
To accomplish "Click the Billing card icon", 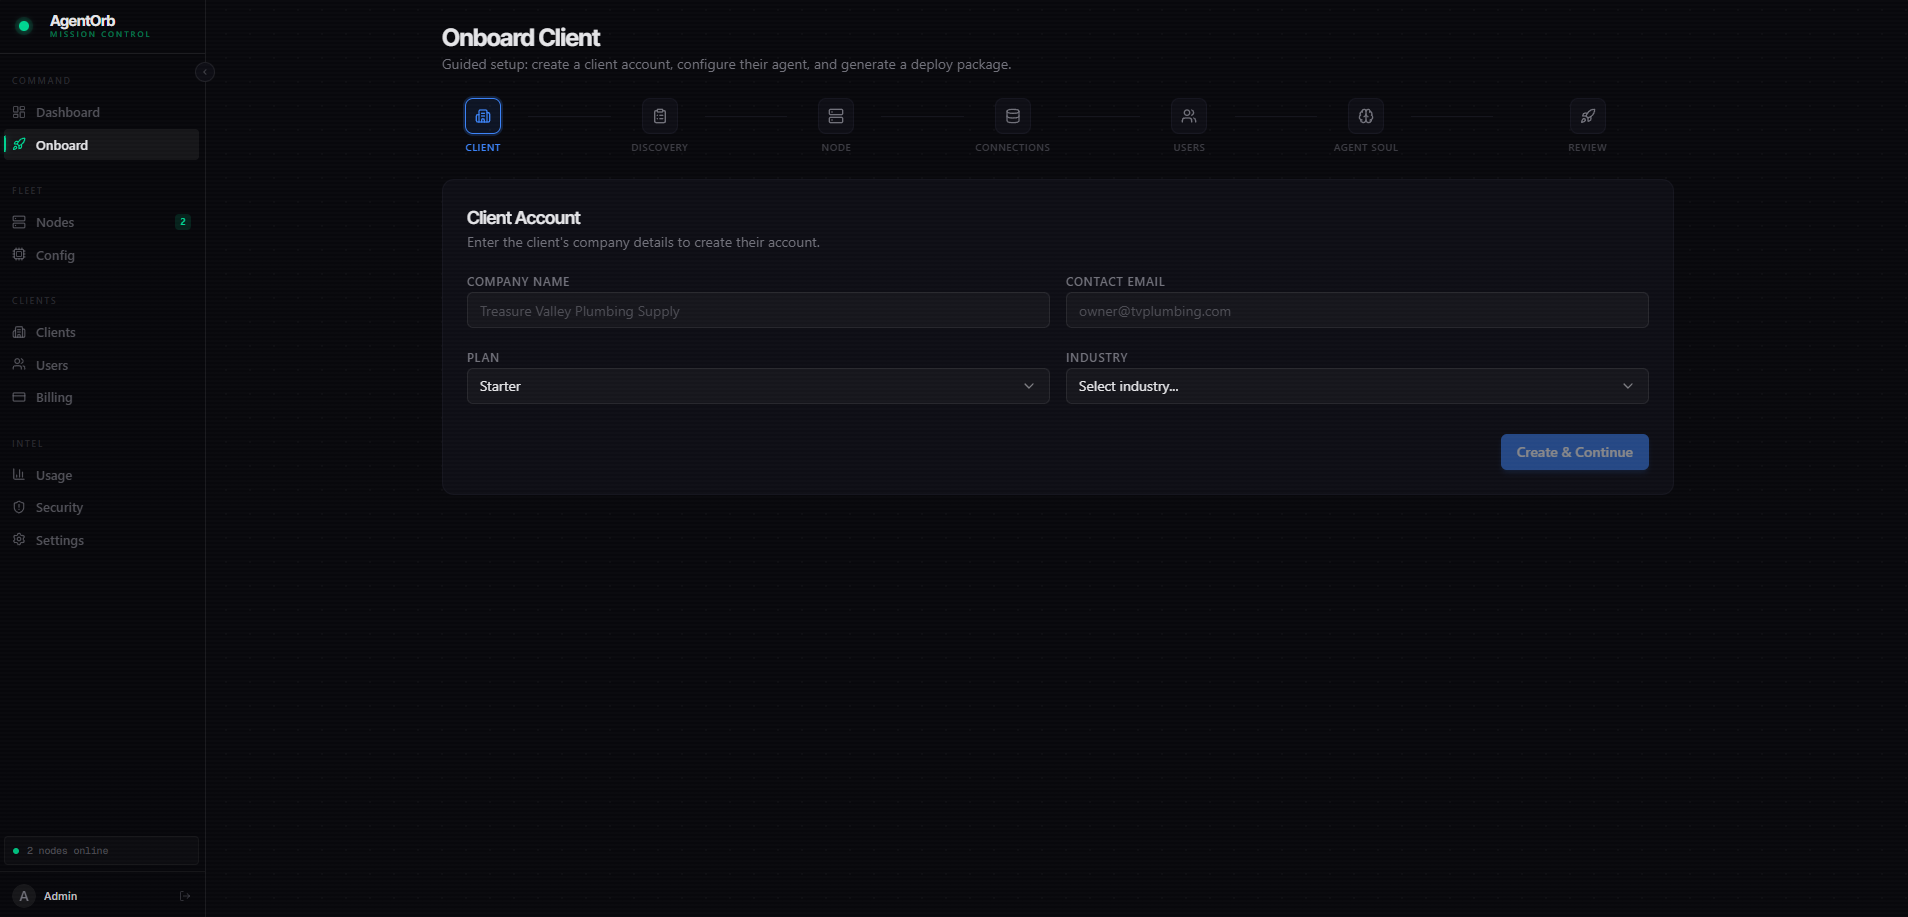I will click(x=19, y=397).
